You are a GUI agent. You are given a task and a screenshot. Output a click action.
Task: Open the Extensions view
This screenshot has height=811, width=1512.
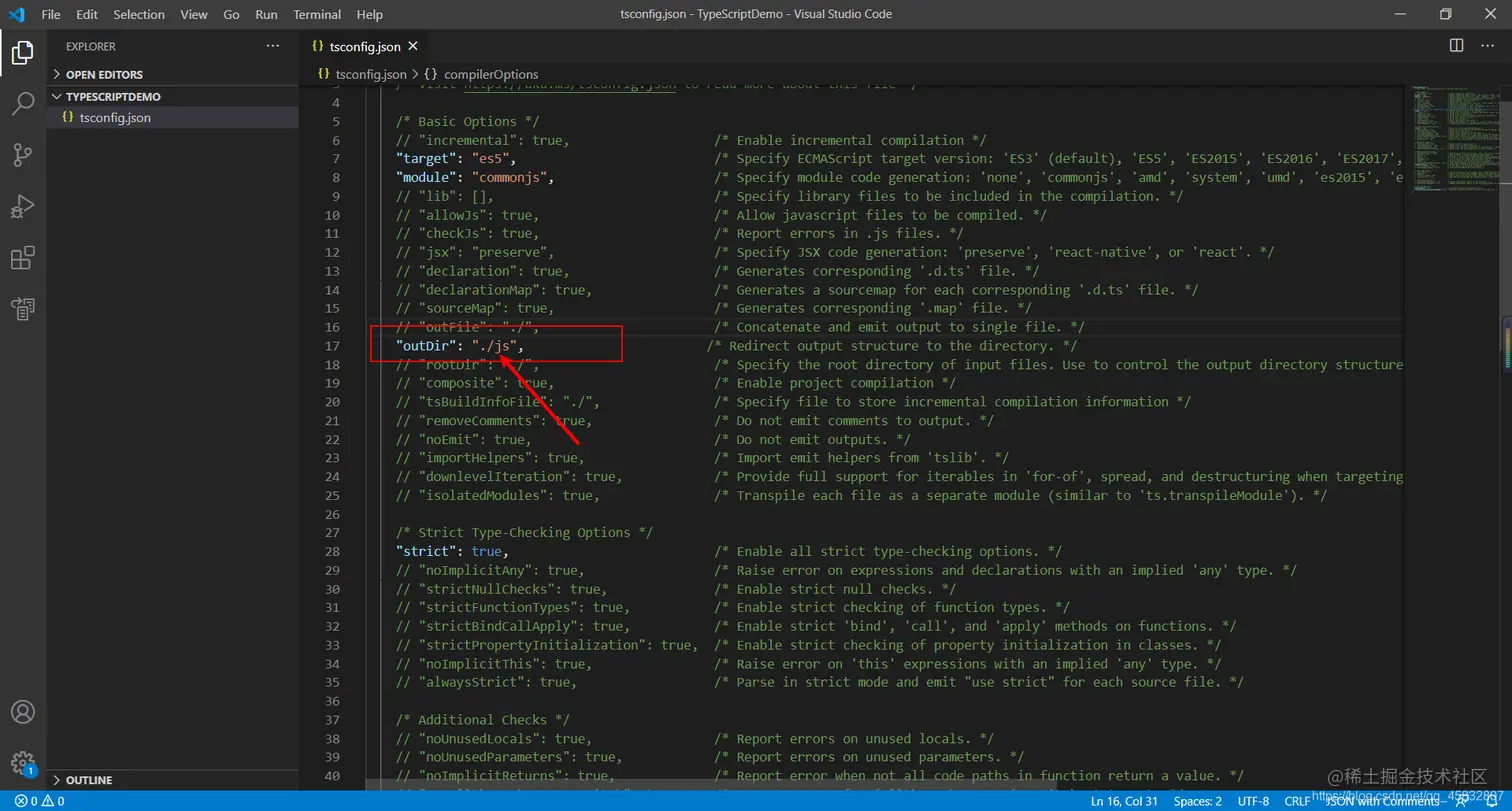(22, 258)
